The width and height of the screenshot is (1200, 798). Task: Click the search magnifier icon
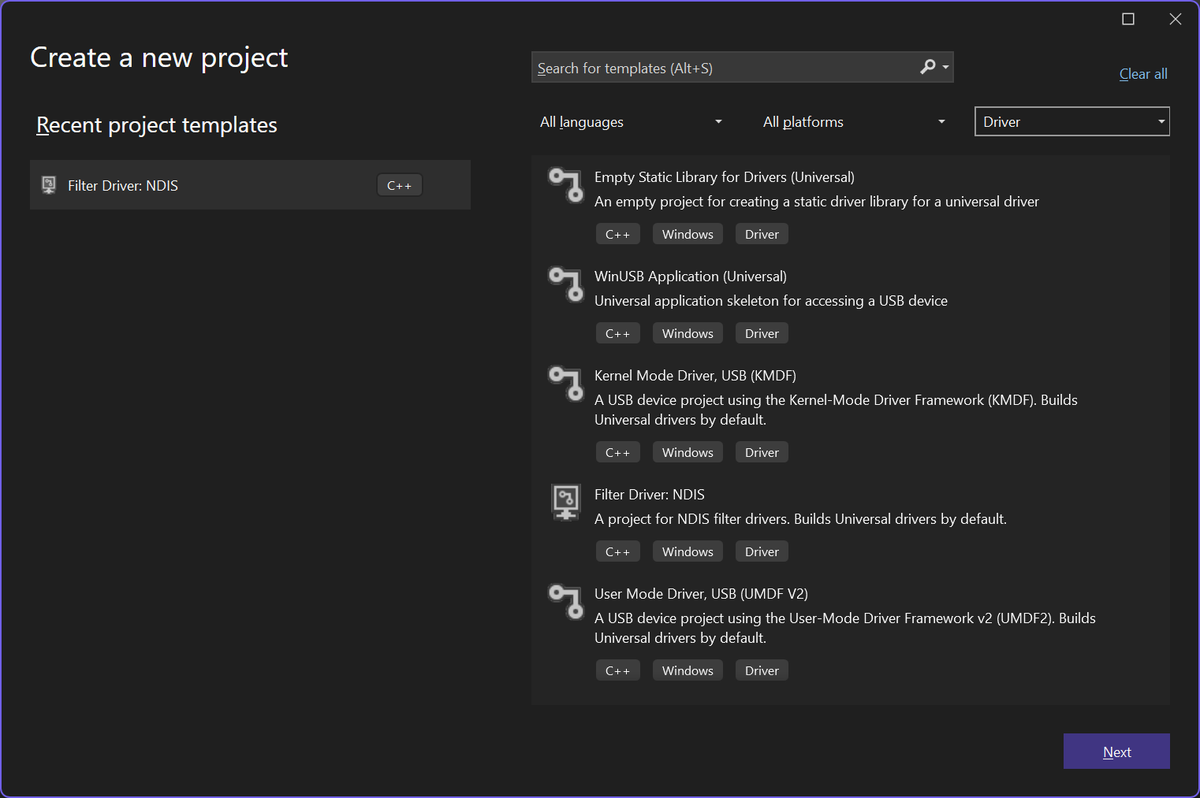[x=928, y=67]
